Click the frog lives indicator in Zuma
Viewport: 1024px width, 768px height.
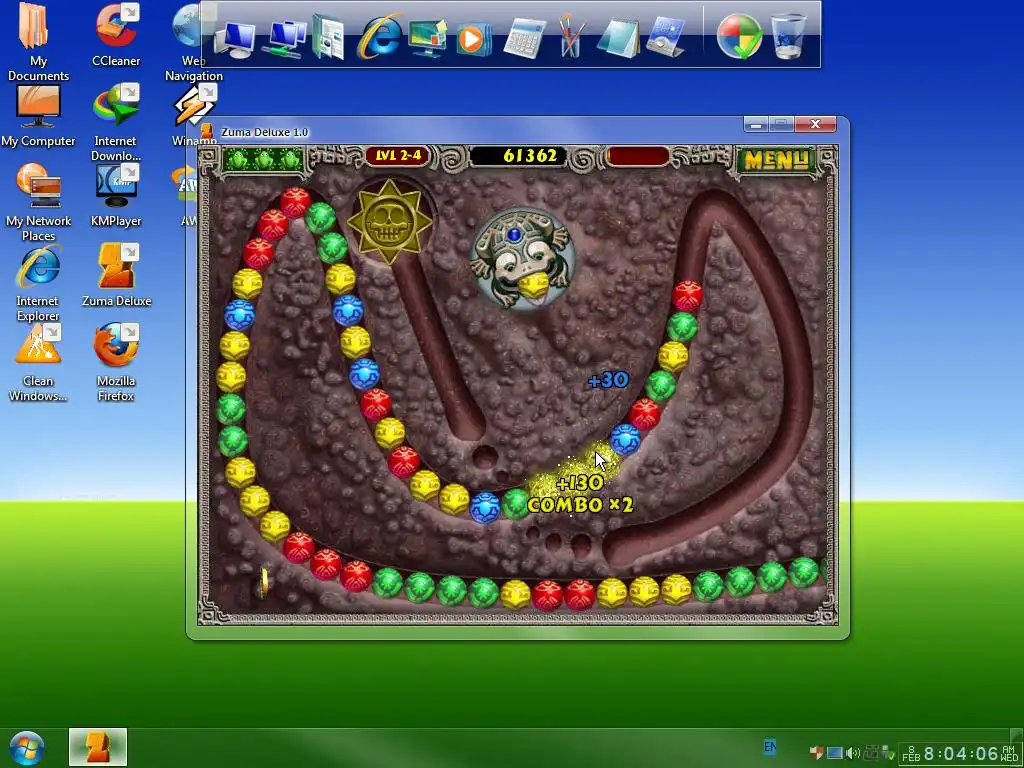tap(264, 159)
